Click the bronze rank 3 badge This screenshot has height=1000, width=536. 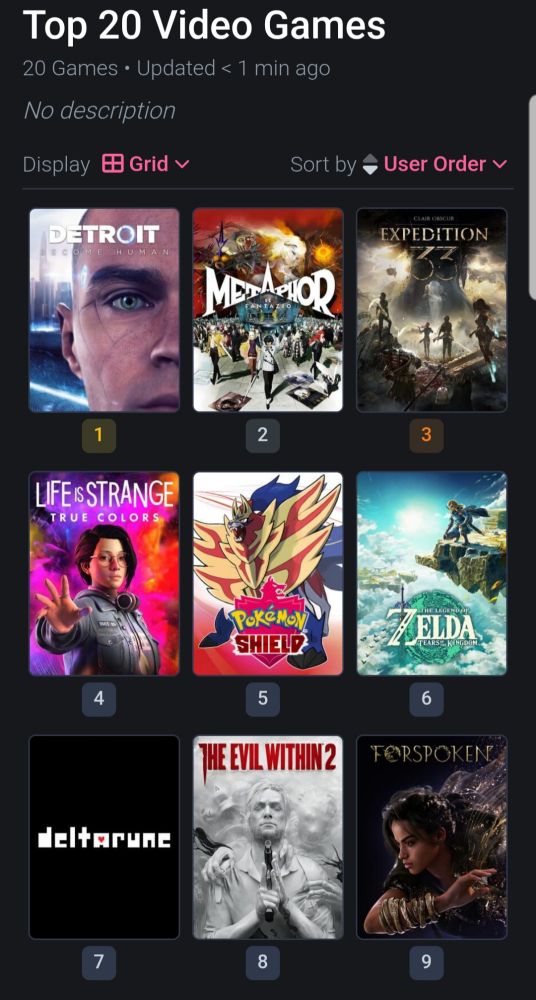(x=426, y=436)
